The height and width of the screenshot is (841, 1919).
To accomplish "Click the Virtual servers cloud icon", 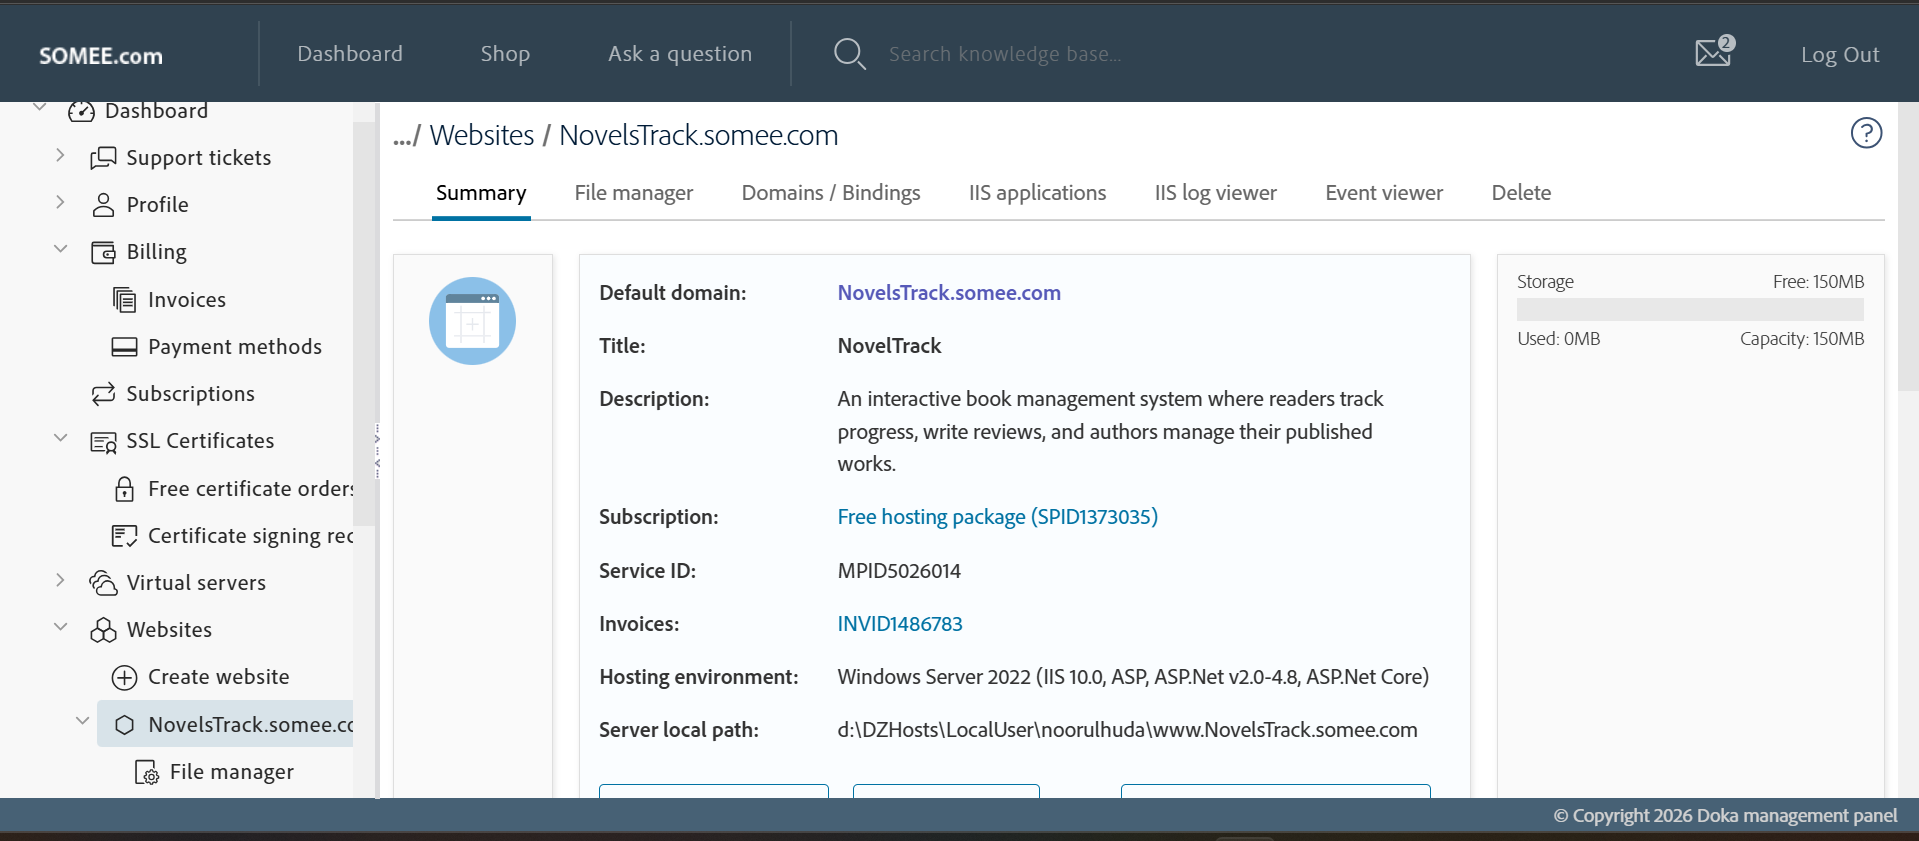I will click(x=103, y=583).
